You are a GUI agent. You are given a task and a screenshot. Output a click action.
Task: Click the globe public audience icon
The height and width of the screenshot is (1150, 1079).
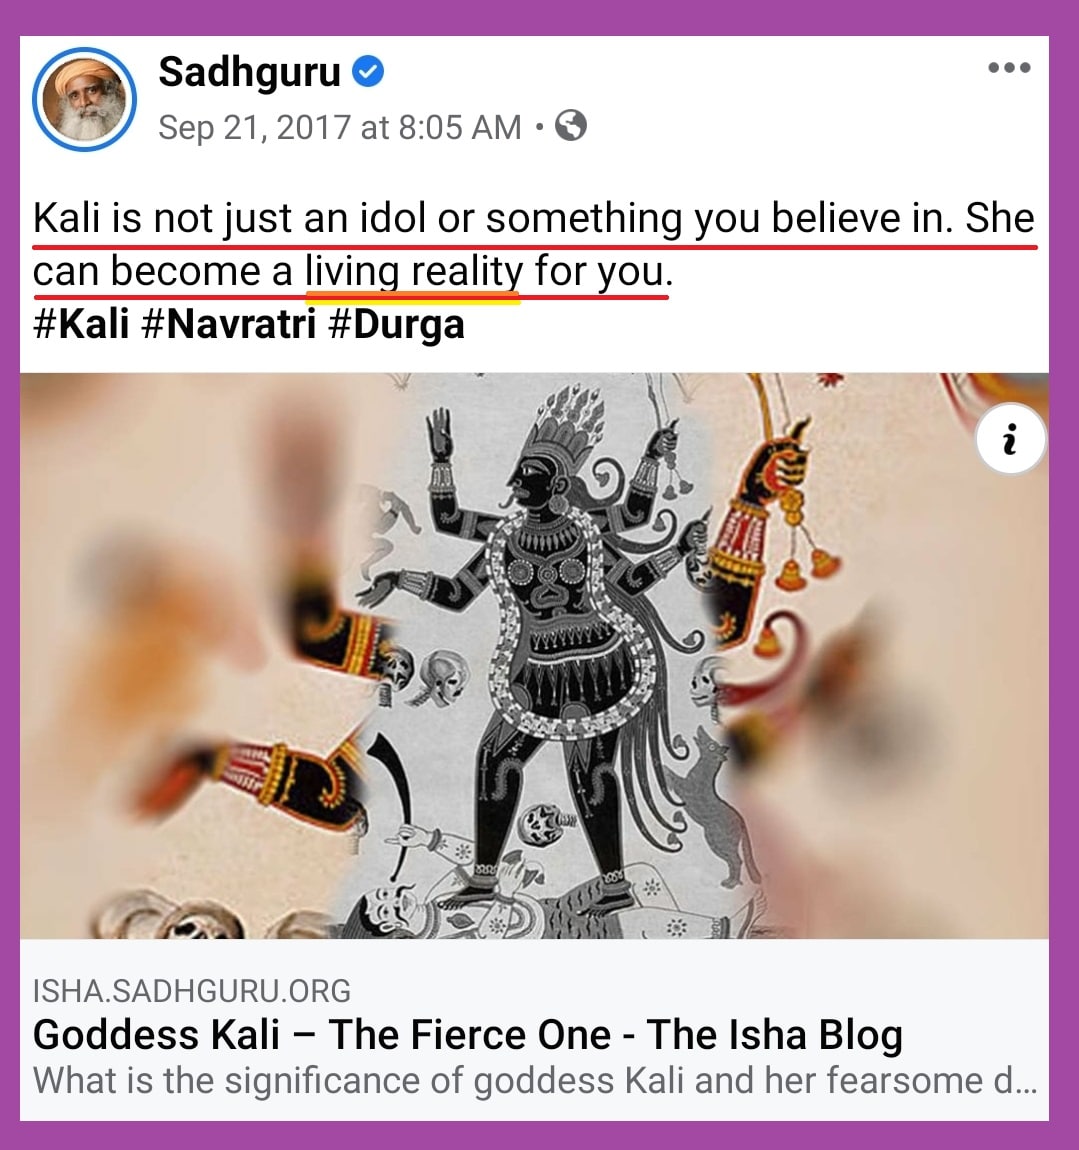[571, 125]
